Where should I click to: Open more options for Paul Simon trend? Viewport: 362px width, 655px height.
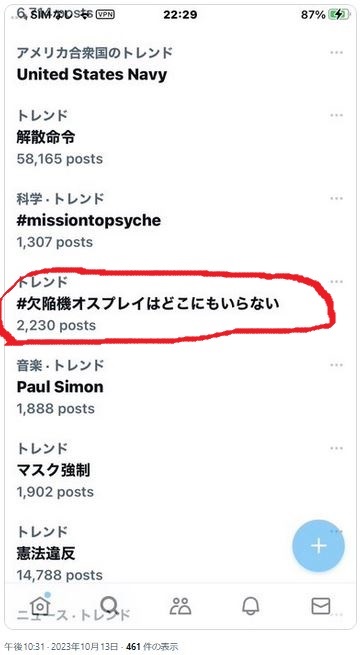[337, 365]
